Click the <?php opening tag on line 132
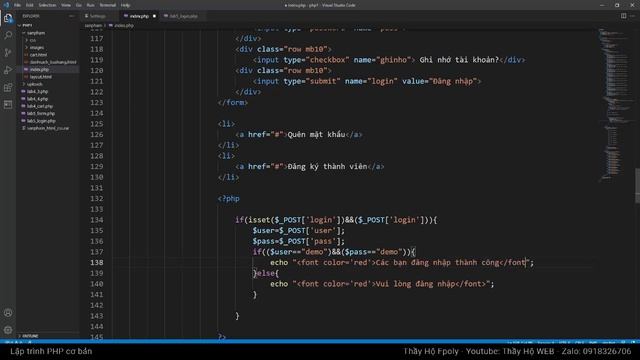 [229, 199]
